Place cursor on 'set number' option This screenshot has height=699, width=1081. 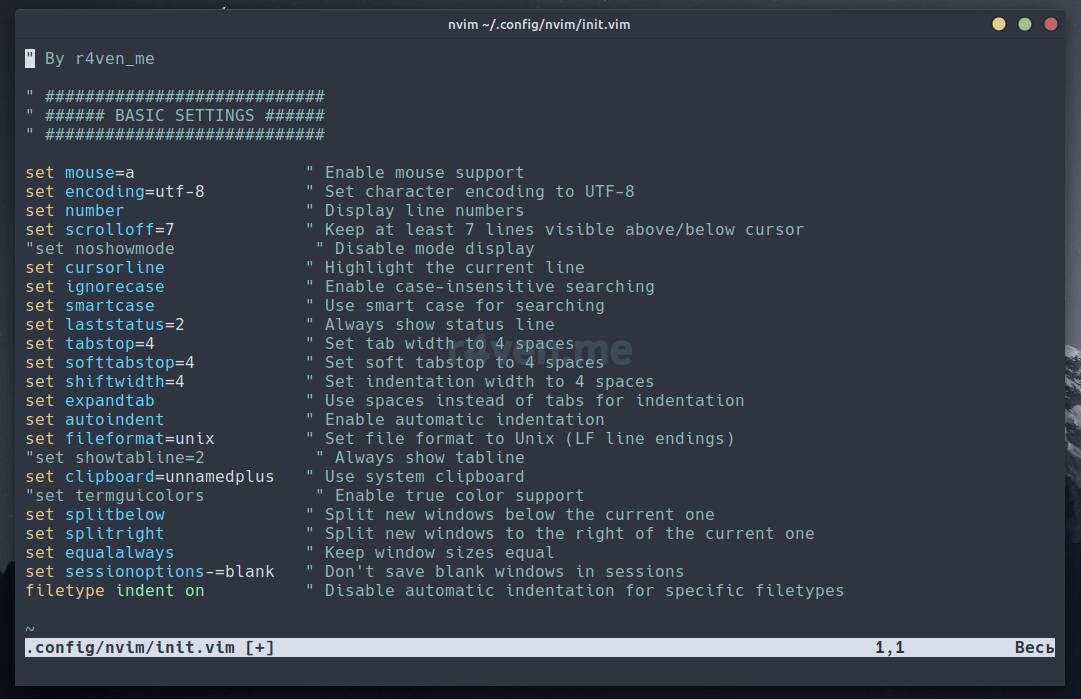point(75,211)
